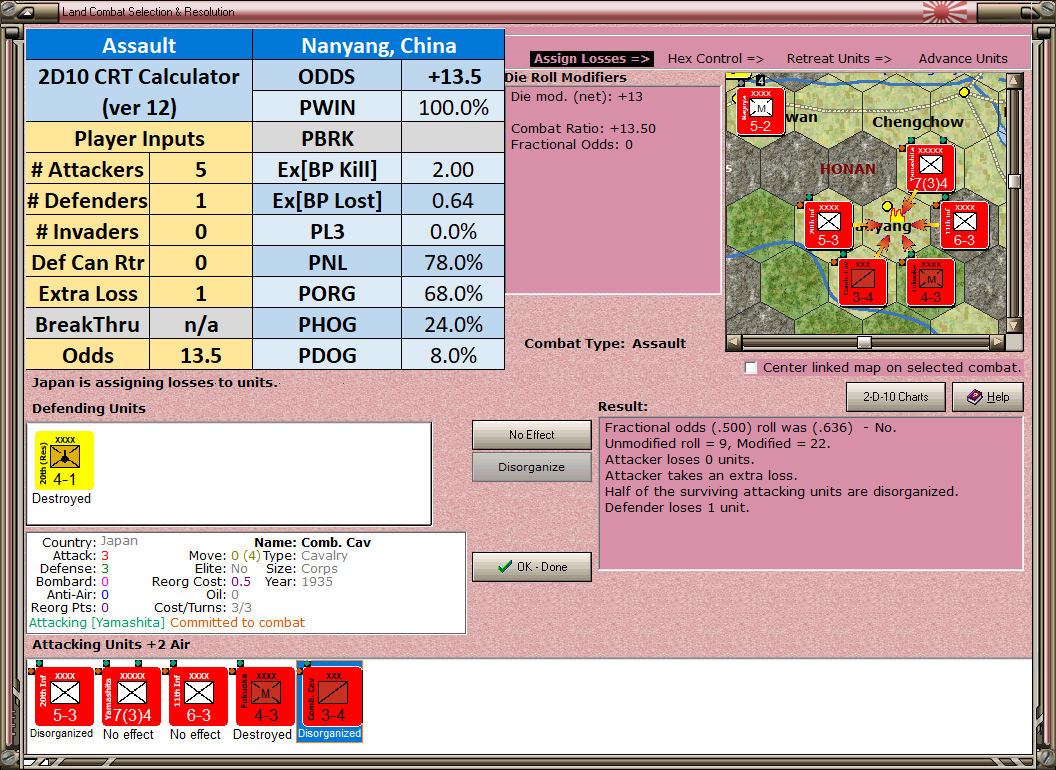Image resolution: width=1056 pixels, height=770 pixels.
Task: Click the Disorganize button
Action: (531, 467)
